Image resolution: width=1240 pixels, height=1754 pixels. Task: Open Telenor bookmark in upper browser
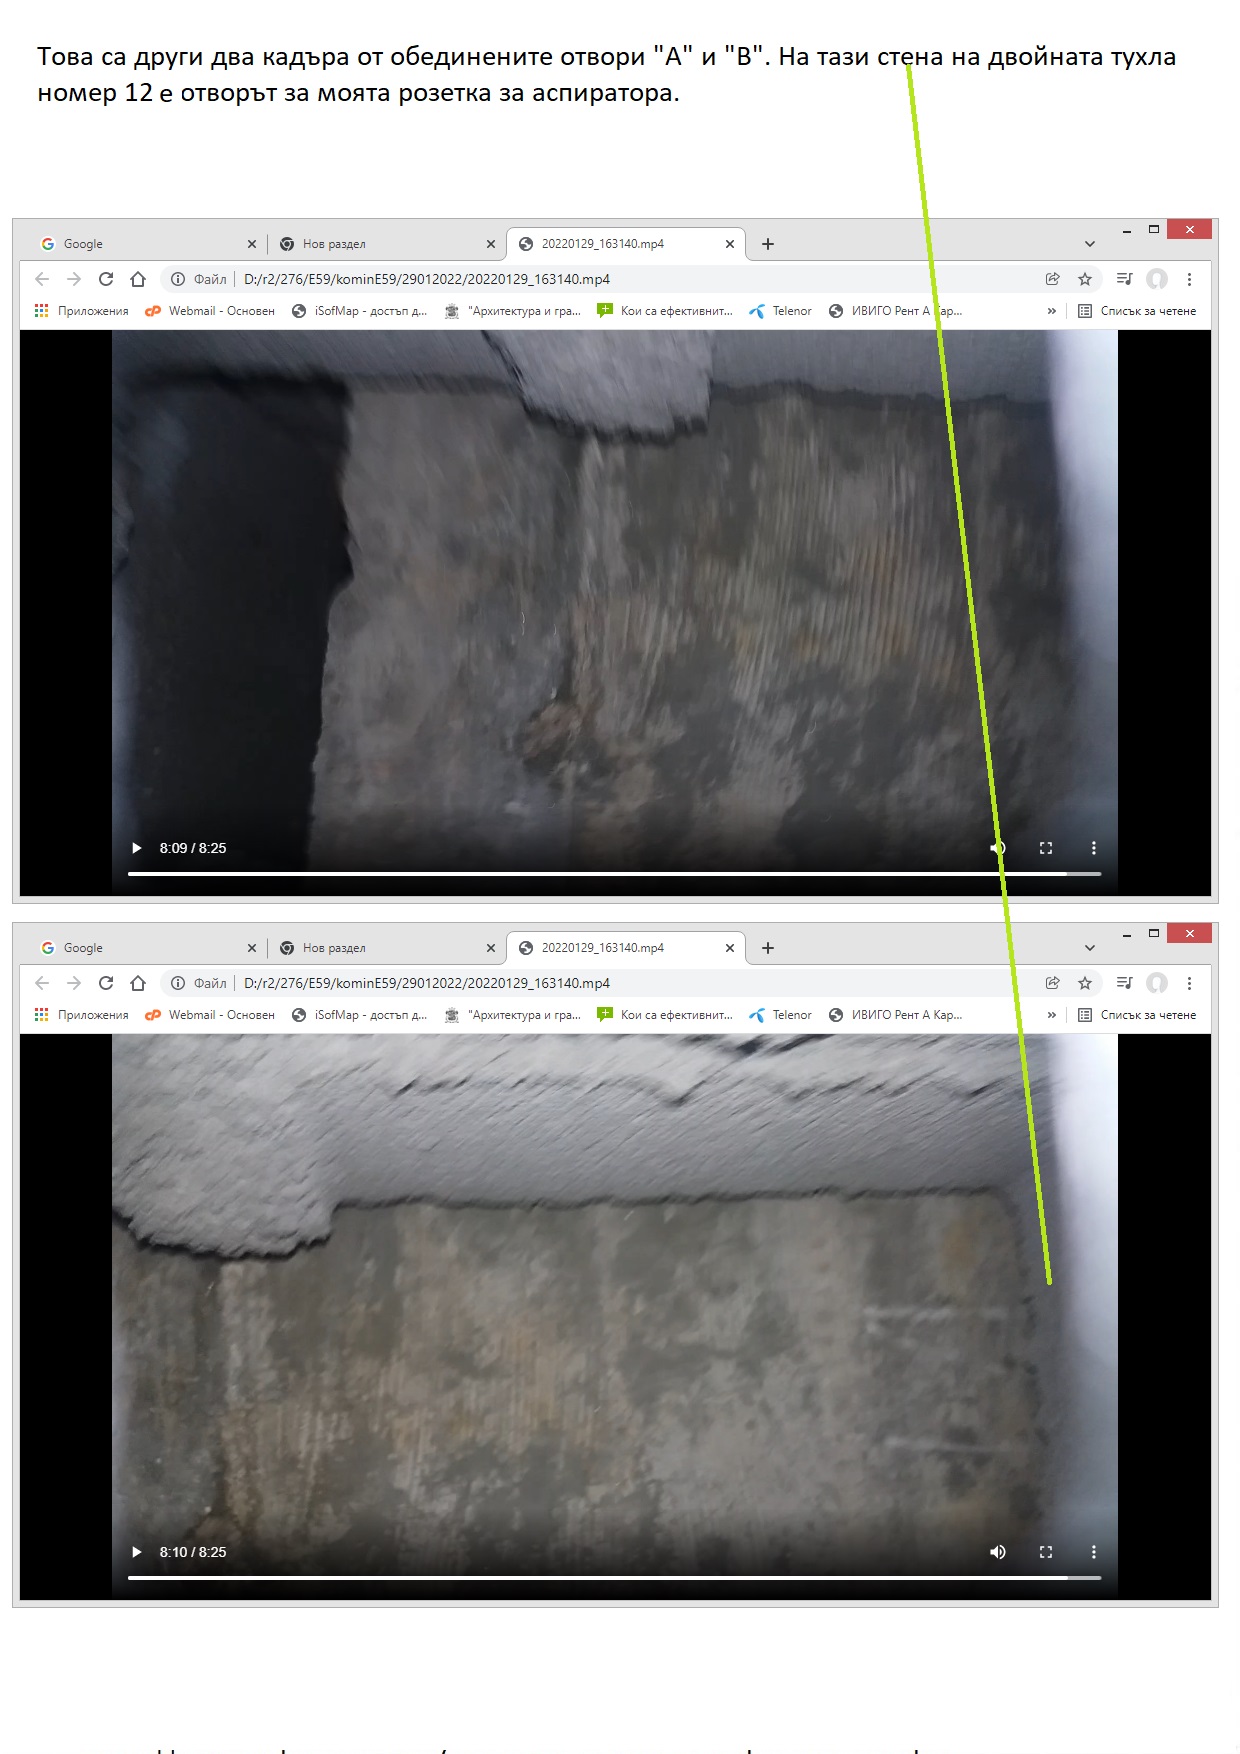[x=781, y=311]
